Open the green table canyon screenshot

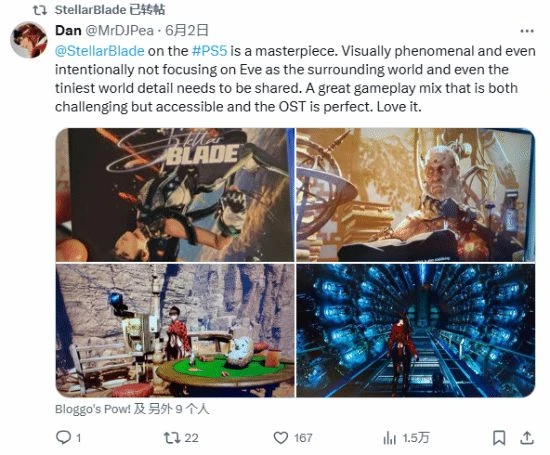point(175,330)
